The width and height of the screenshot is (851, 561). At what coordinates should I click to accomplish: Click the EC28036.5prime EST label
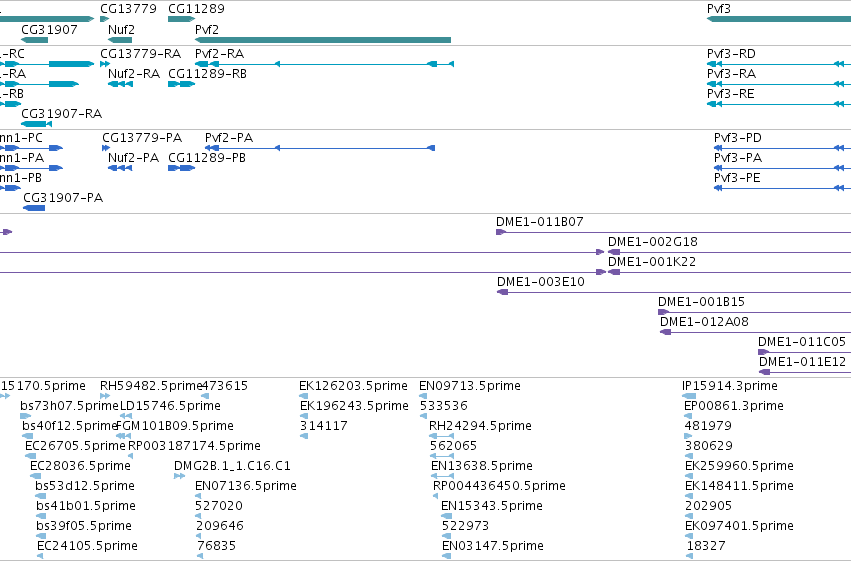80,467
